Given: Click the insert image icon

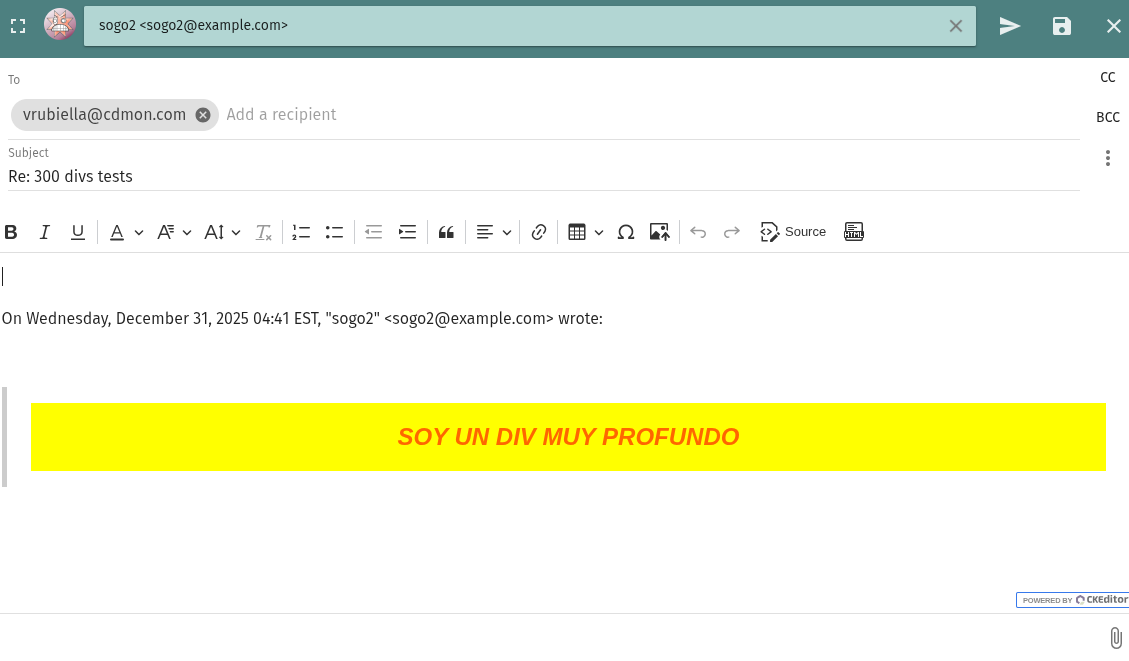Looking at the screenshot, I should pyautogui.click(x=659, y=232).
